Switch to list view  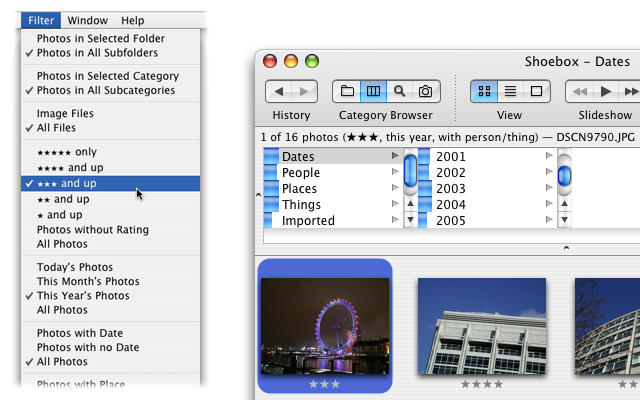[x=510, y=92]
